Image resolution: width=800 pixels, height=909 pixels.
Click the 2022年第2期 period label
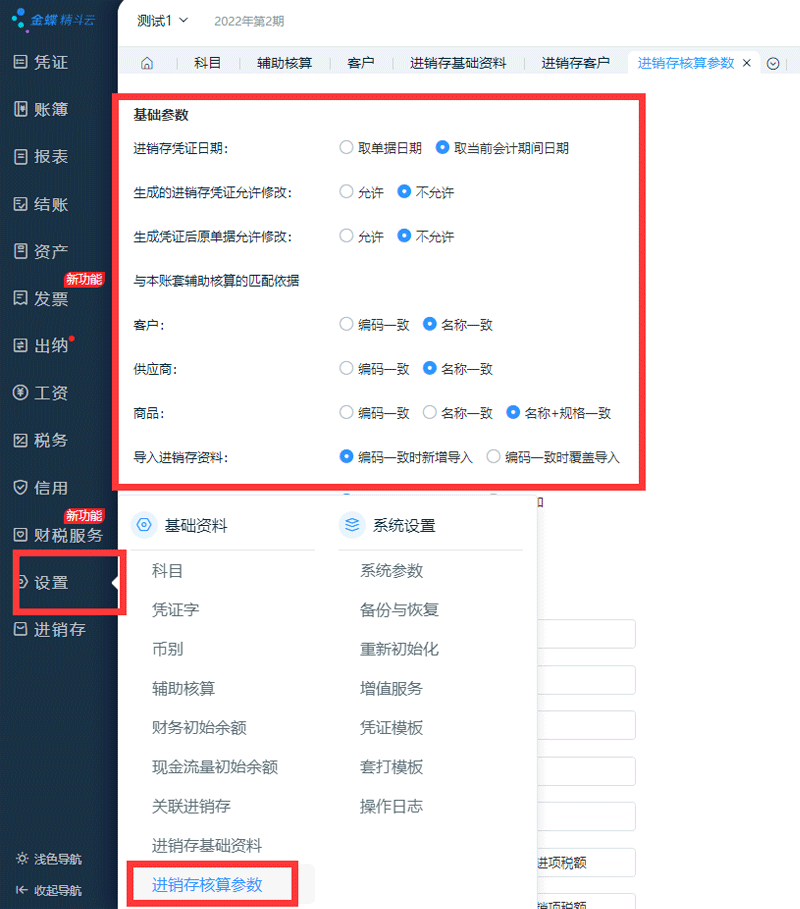(x=249, y=21)
